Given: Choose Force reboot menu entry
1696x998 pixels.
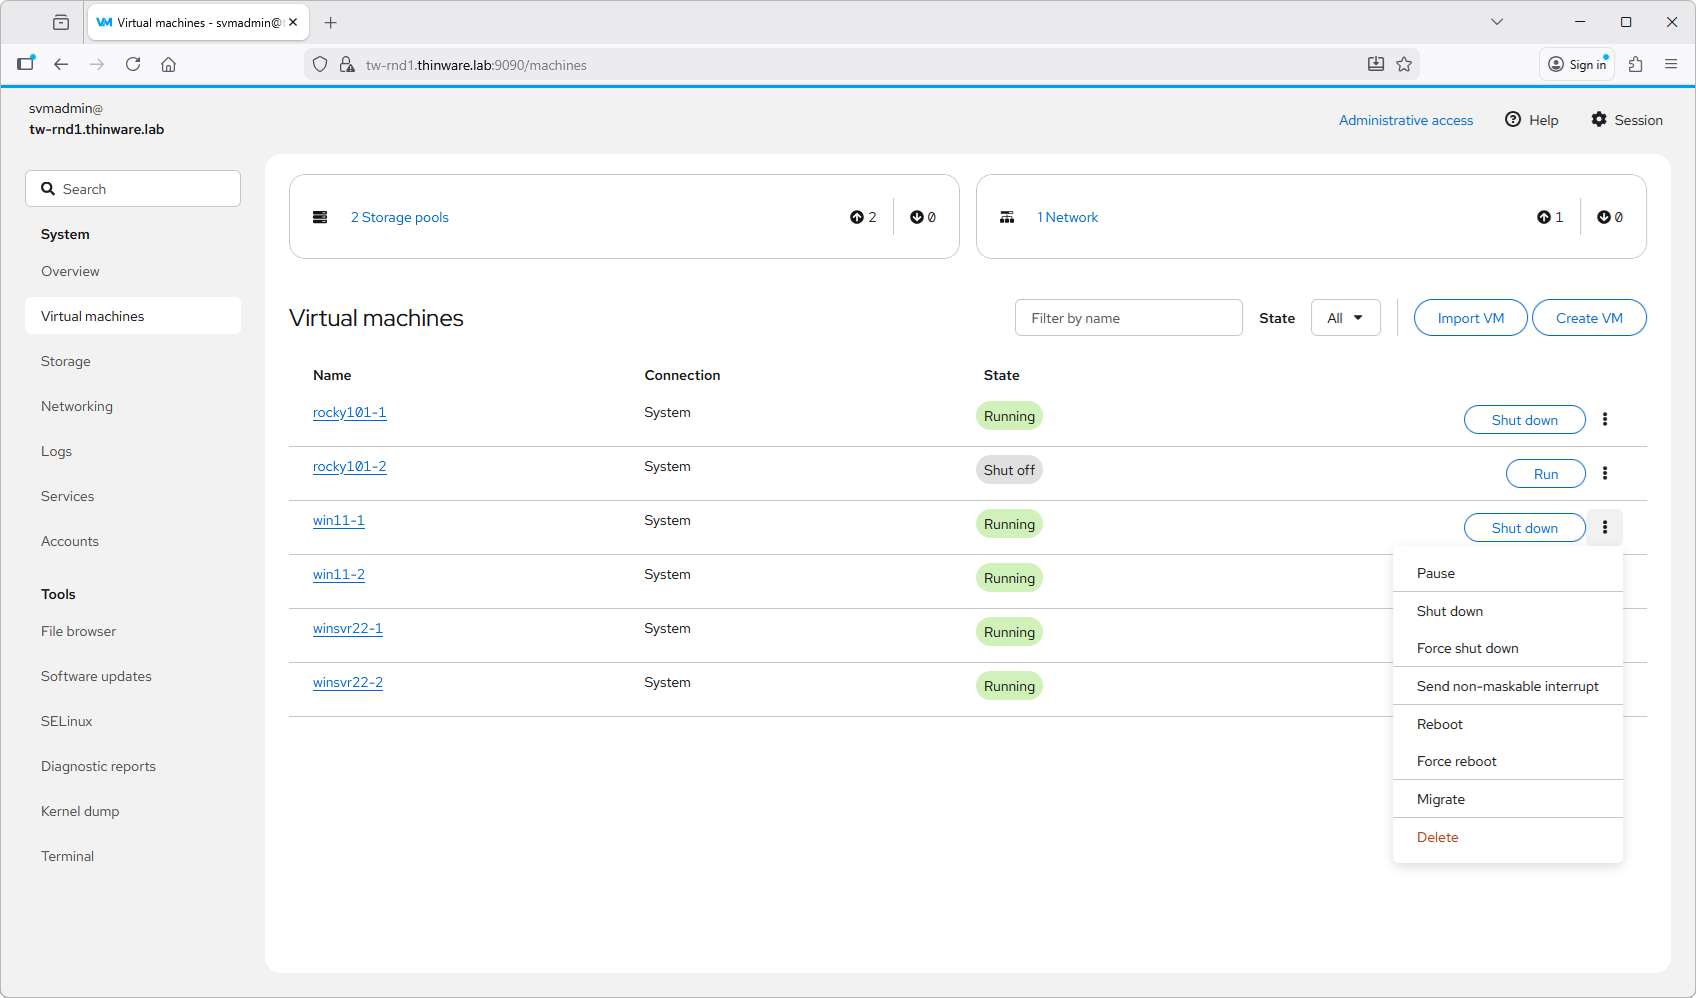Looking at the screenshot, I should click(1508, 761).
